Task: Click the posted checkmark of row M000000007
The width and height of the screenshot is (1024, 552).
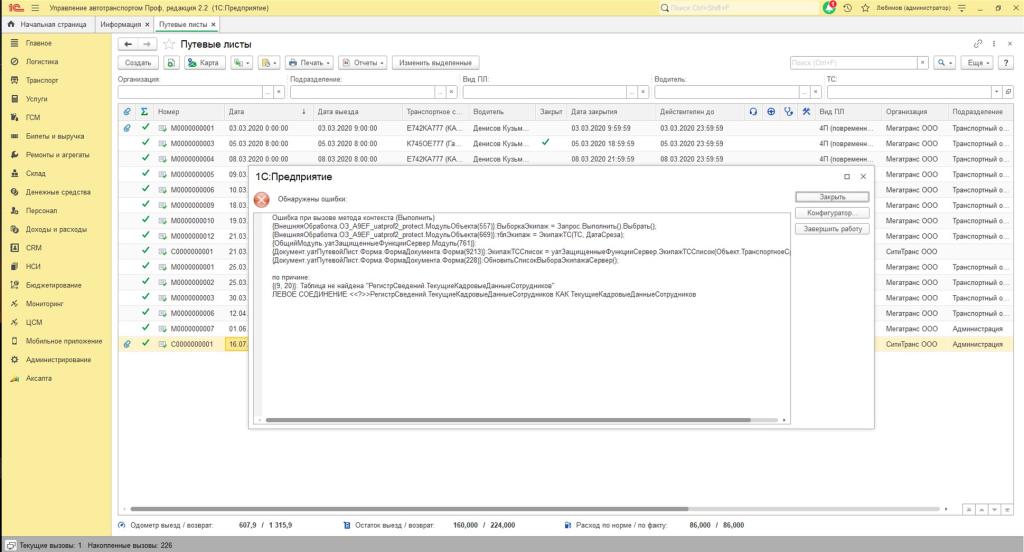Action: click(145, 328)
